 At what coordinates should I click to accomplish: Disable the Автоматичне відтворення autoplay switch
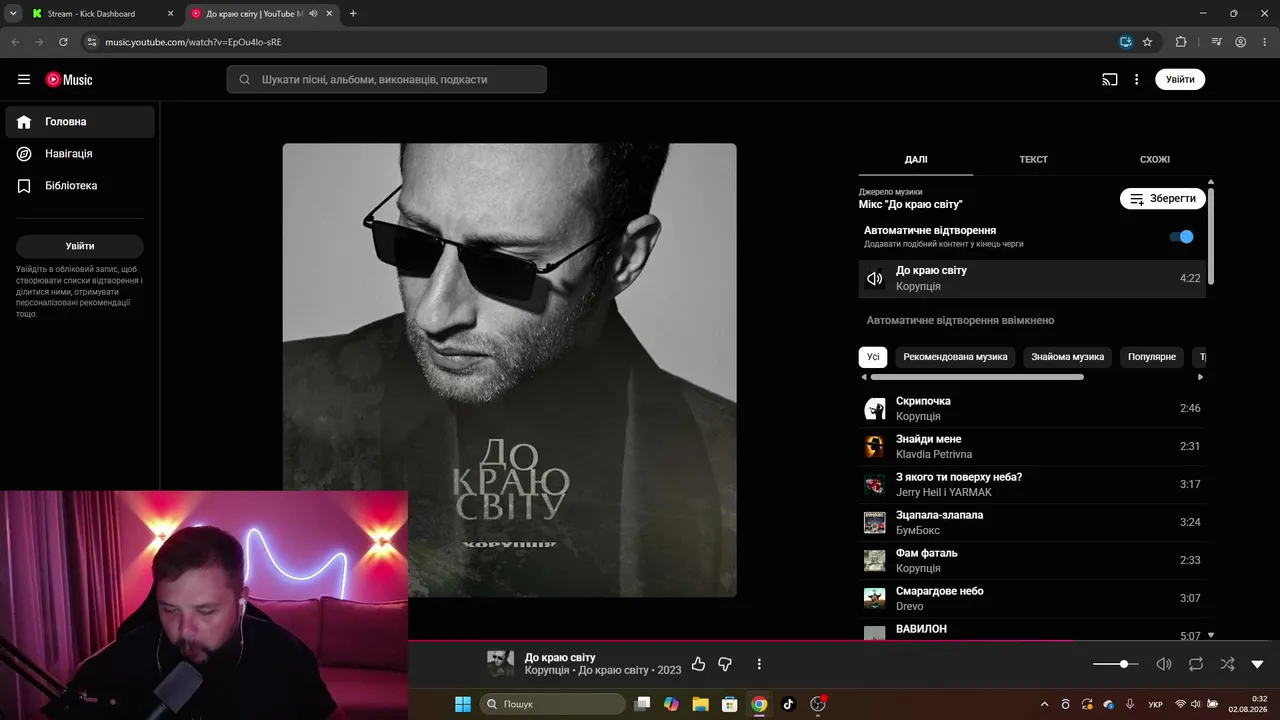(x=1181, y=237)
